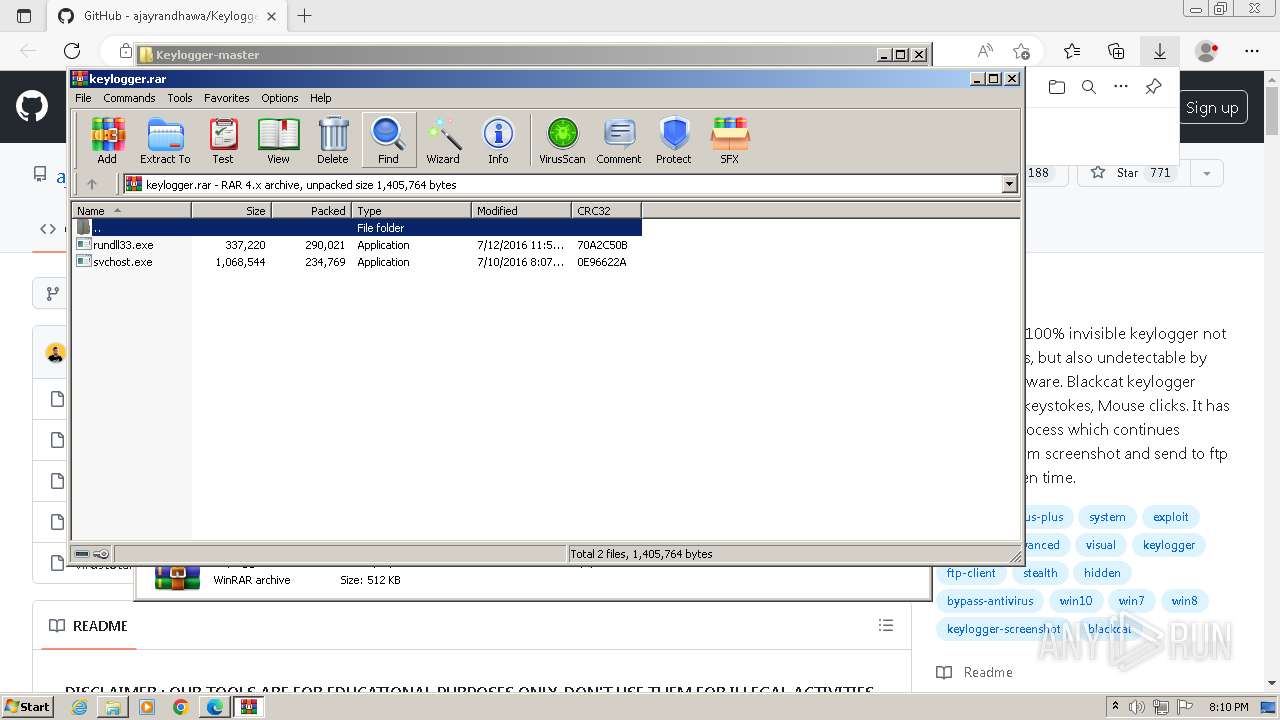
Task: Open the Favorites menu
Action: [227, 98]
